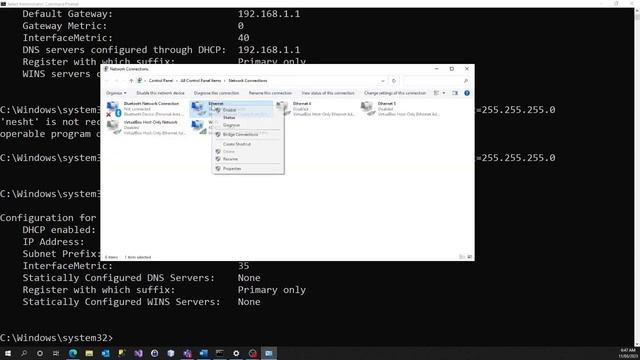Click Network Connections in the breadcrumb
The height and width of the screenshot is (360, 640).
tap(248, 81)
